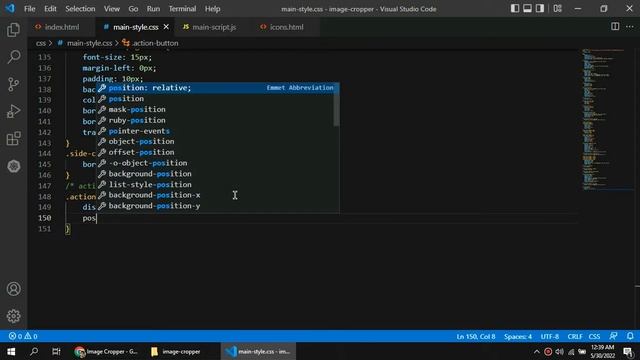Image resolution: width=640 pixels, height=360 pixels.
Task: Open the Edit menu
Action: [50, 9]
